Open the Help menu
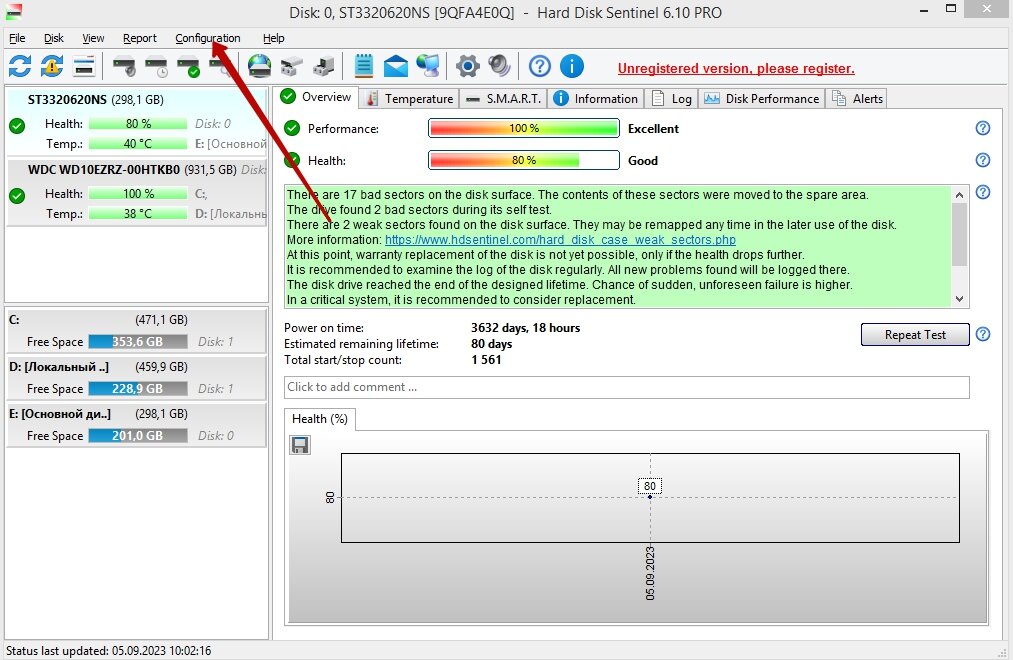The height and width of the screenshot is (660, 1013). pos(273,38)
